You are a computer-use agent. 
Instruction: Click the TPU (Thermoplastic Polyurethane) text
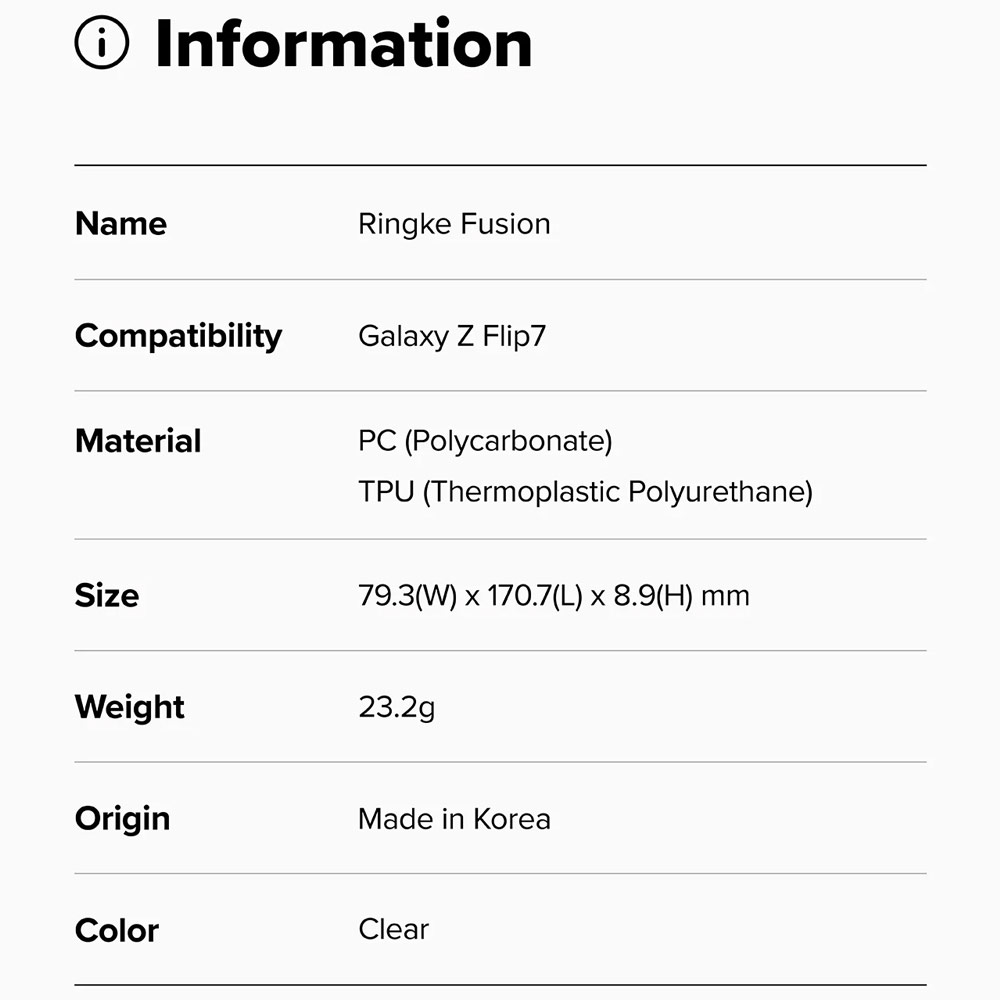585,492
